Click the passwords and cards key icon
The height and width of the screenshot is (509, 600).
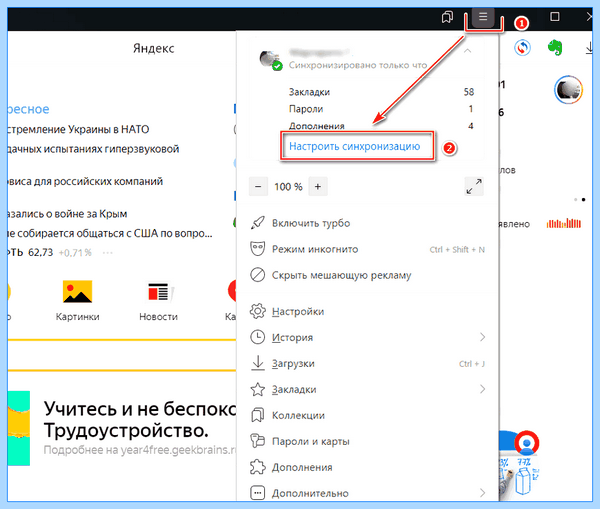(x=258, y=441)
